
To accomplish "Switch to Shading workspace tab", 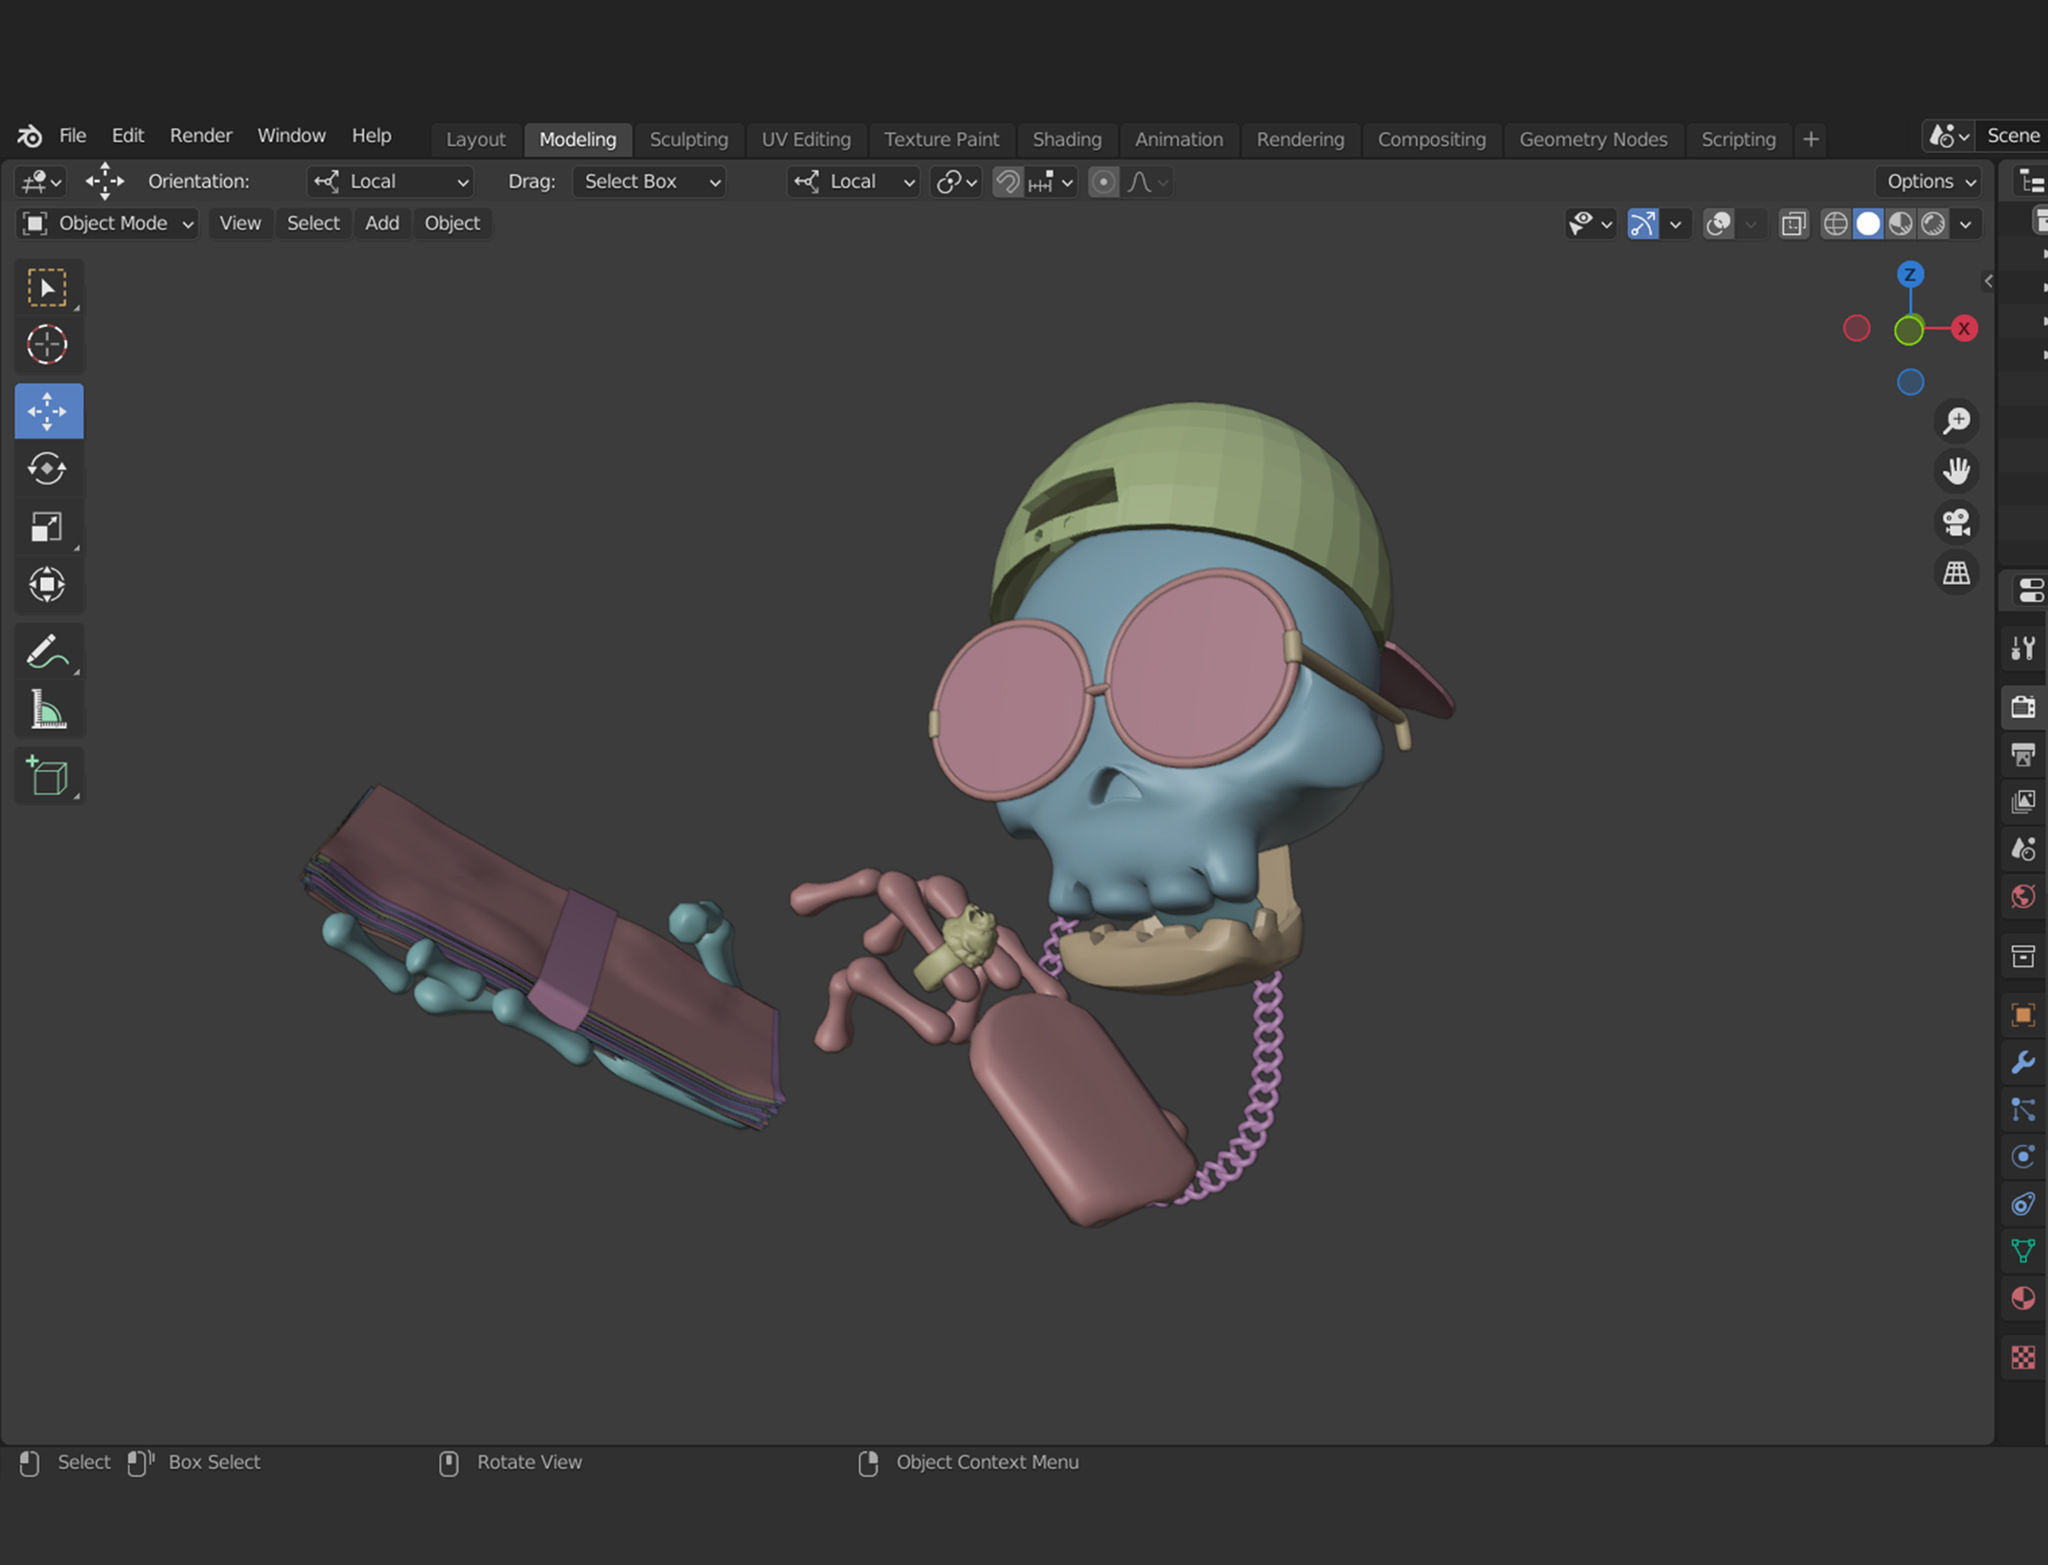I will pos(1067,139).
